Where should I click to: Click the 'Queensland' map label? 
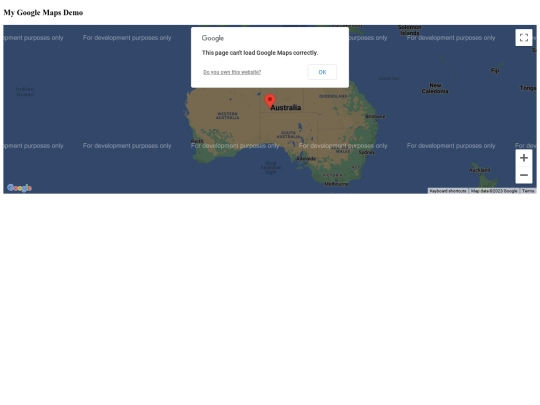(333, 96)
